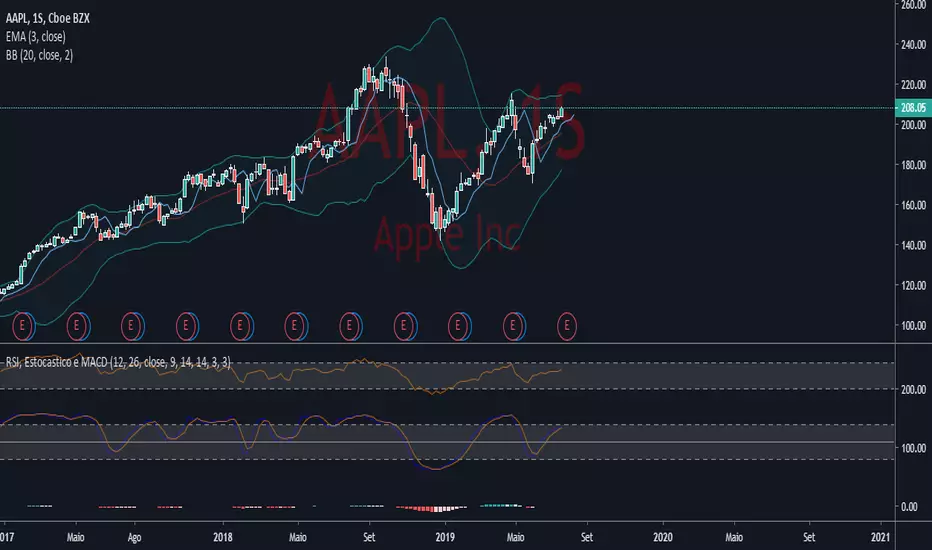
Task: Click the earnings E marker above Maio 2018
Action: [295, 326]
